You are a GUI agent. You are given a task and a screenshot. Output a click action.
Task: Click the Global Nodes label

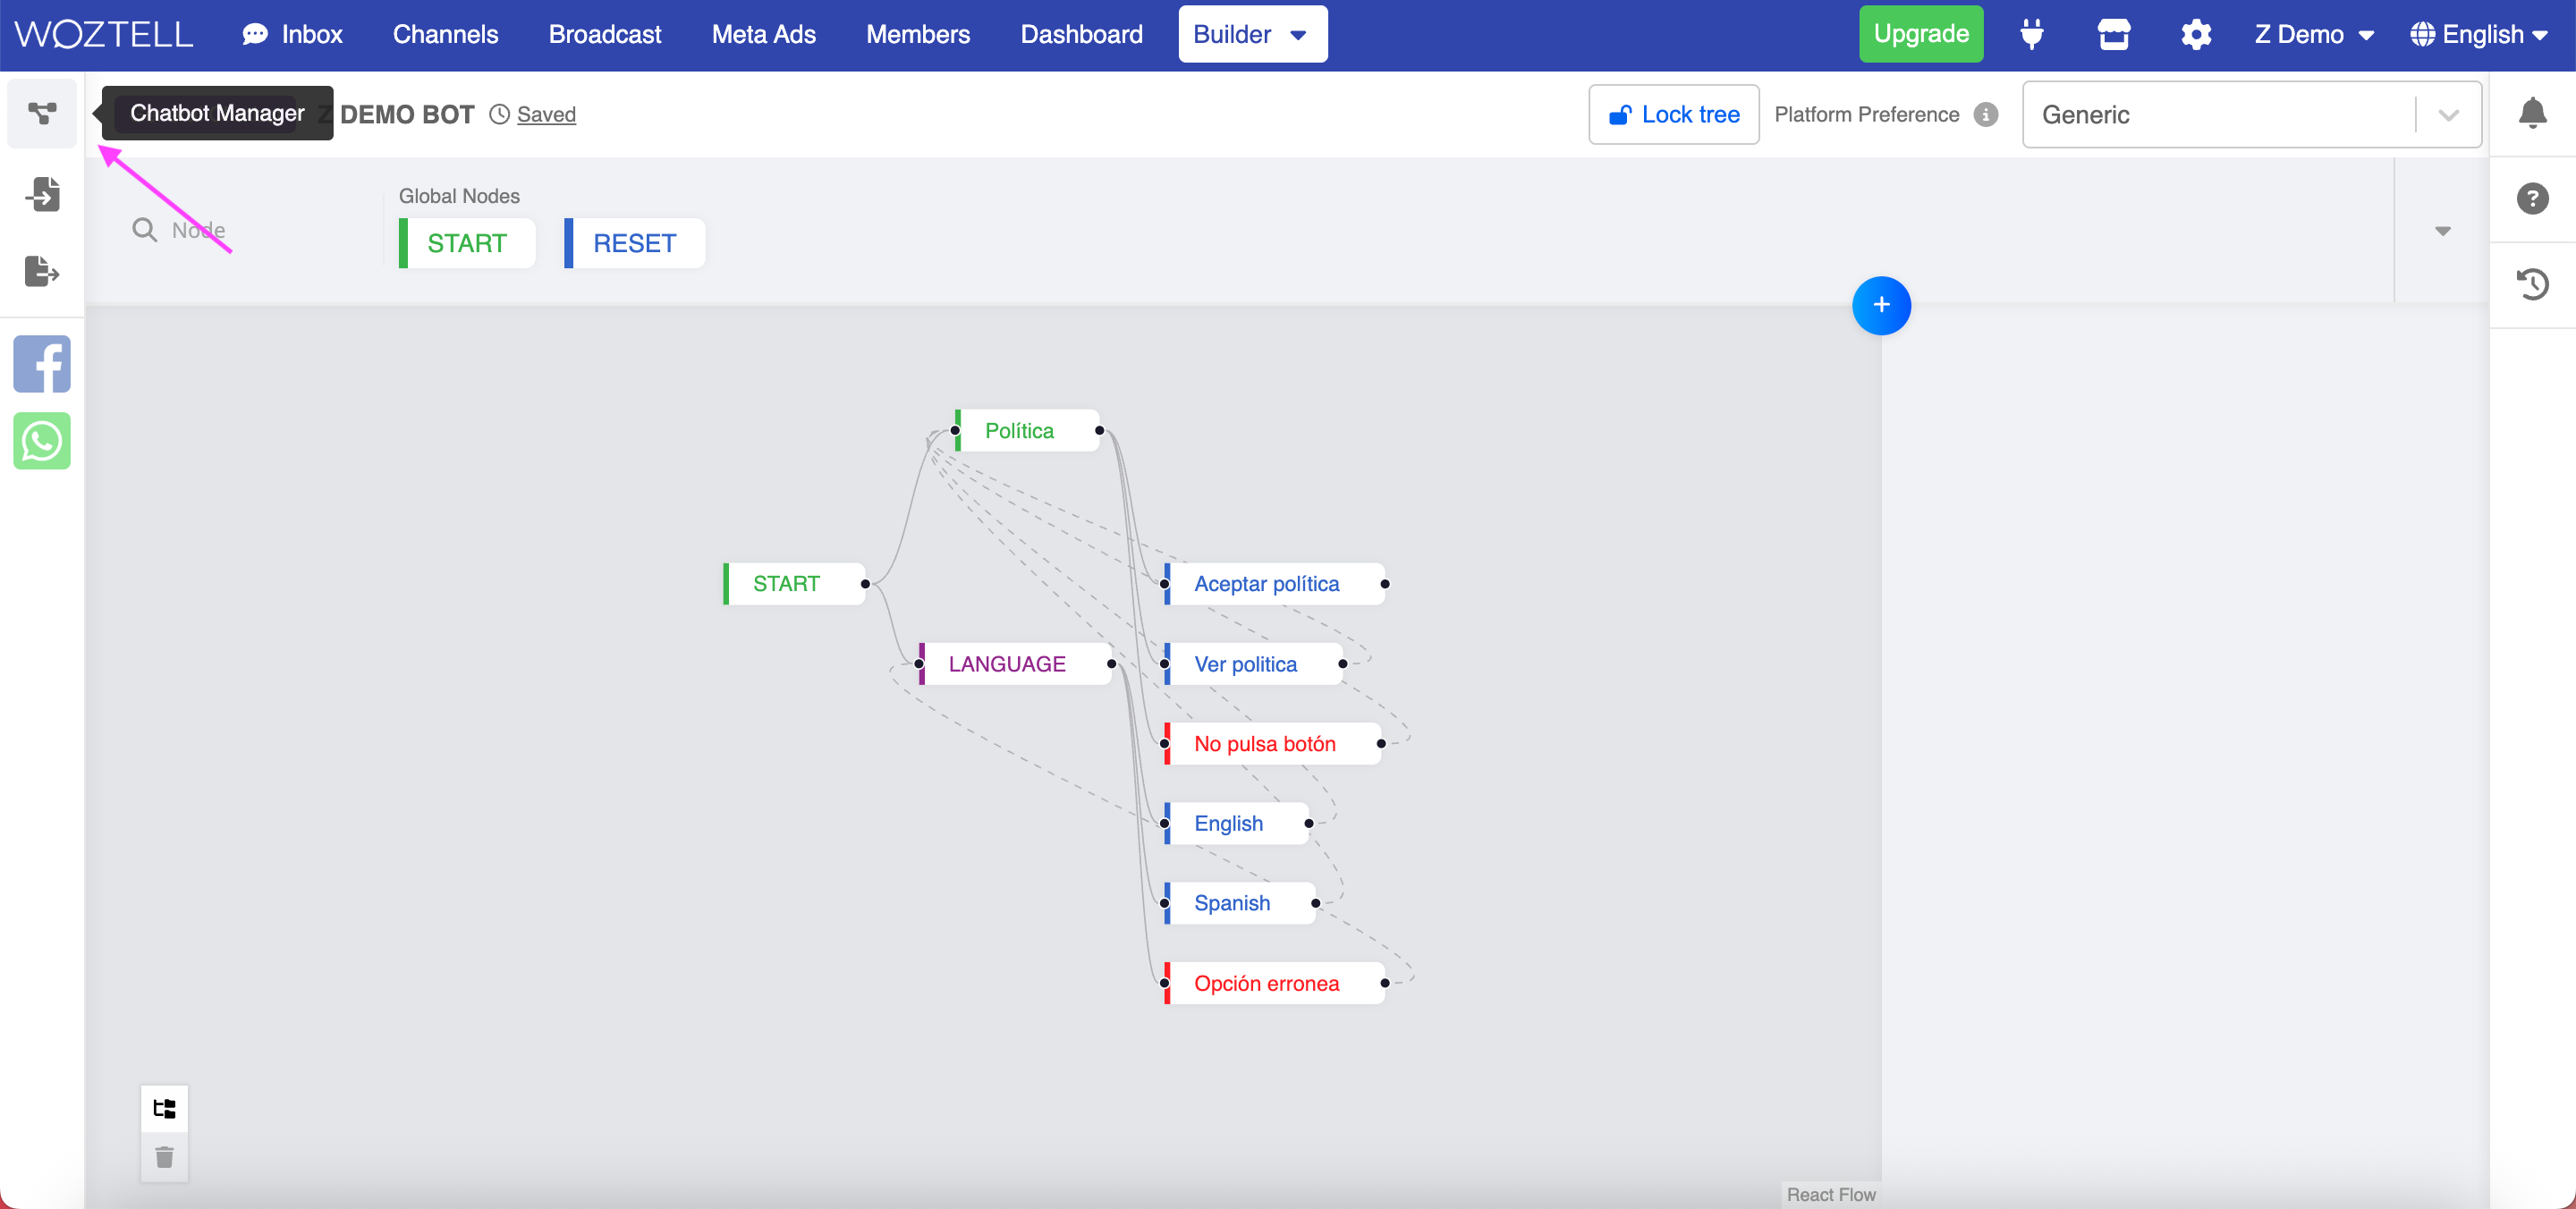[459, 196]
